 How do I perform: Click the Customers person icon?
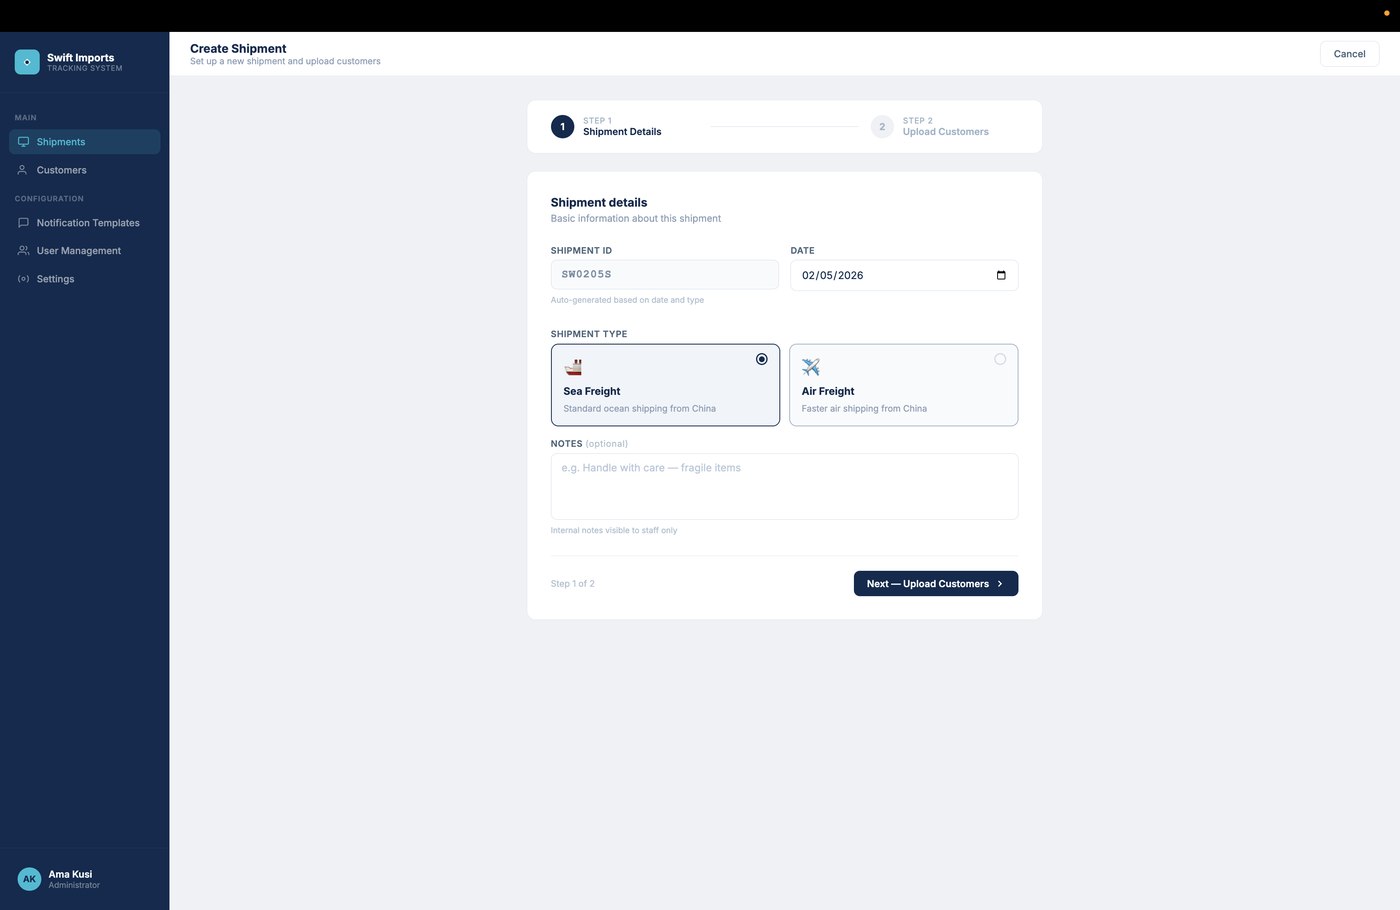[23, 170]
